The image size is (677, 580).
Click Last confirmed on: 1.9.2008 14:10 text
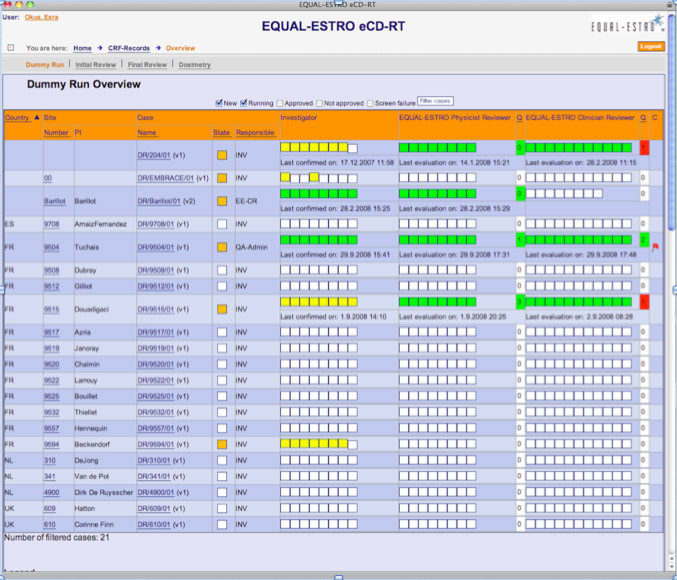[333, 317]
